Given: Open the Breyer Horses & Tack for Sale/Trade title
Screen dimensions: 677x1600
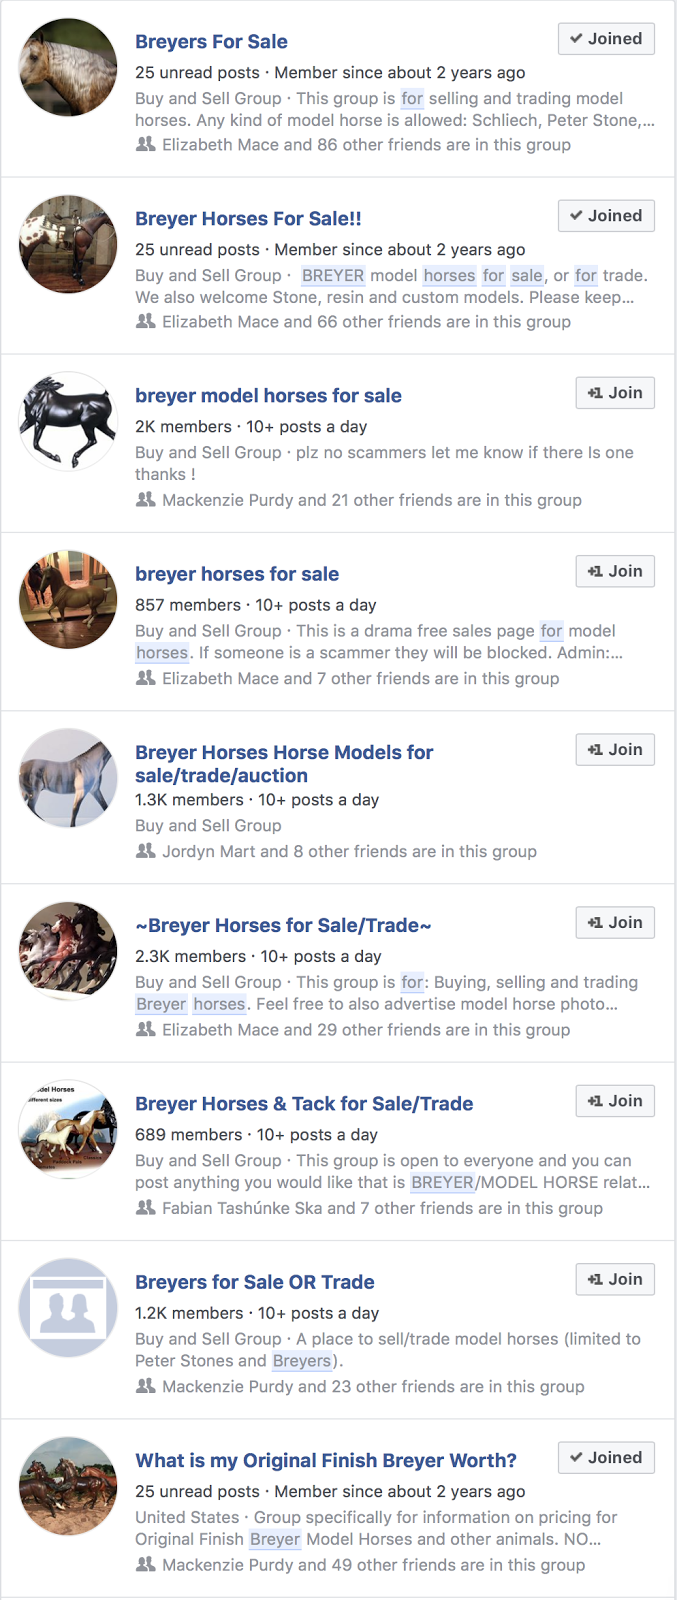Looking at the screenshot, I should point(304,1104).
